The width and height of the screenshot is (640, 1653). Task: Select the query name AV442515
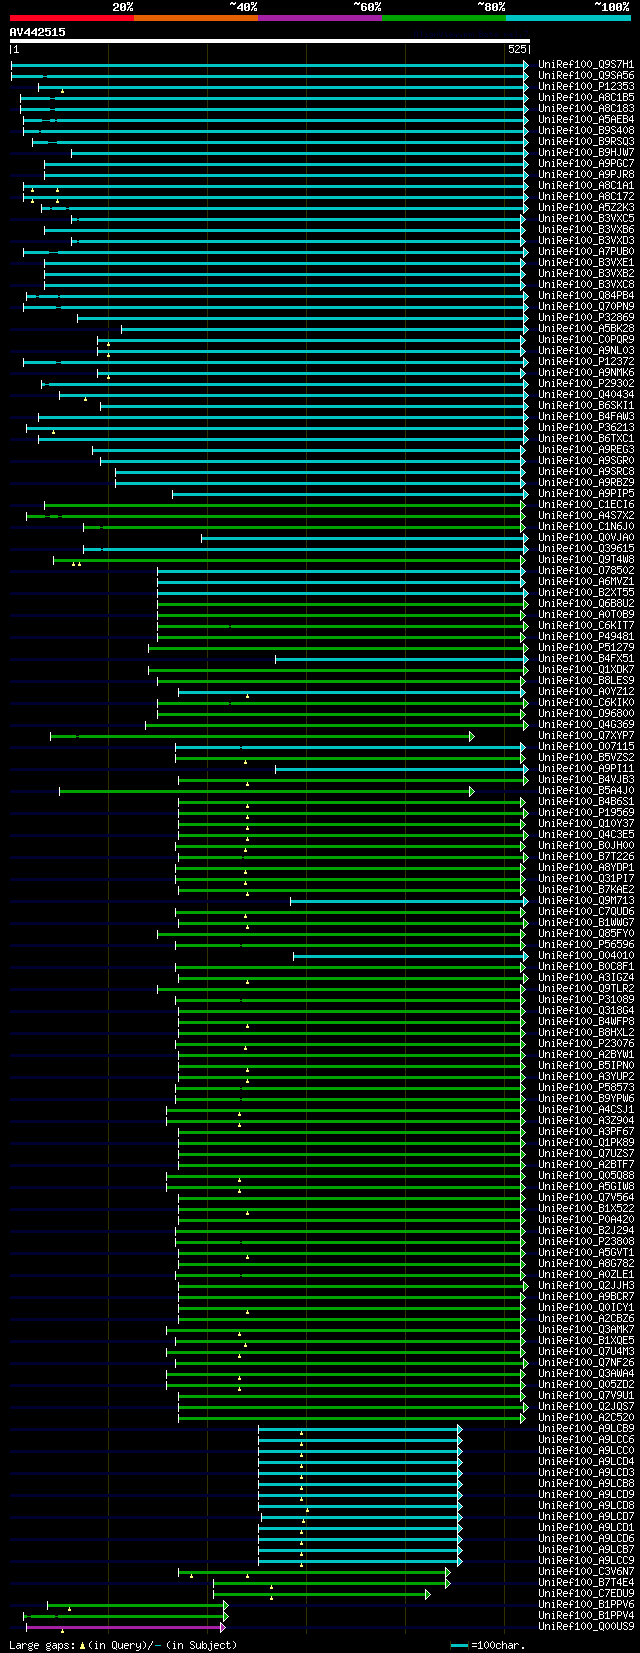[38, 32]
